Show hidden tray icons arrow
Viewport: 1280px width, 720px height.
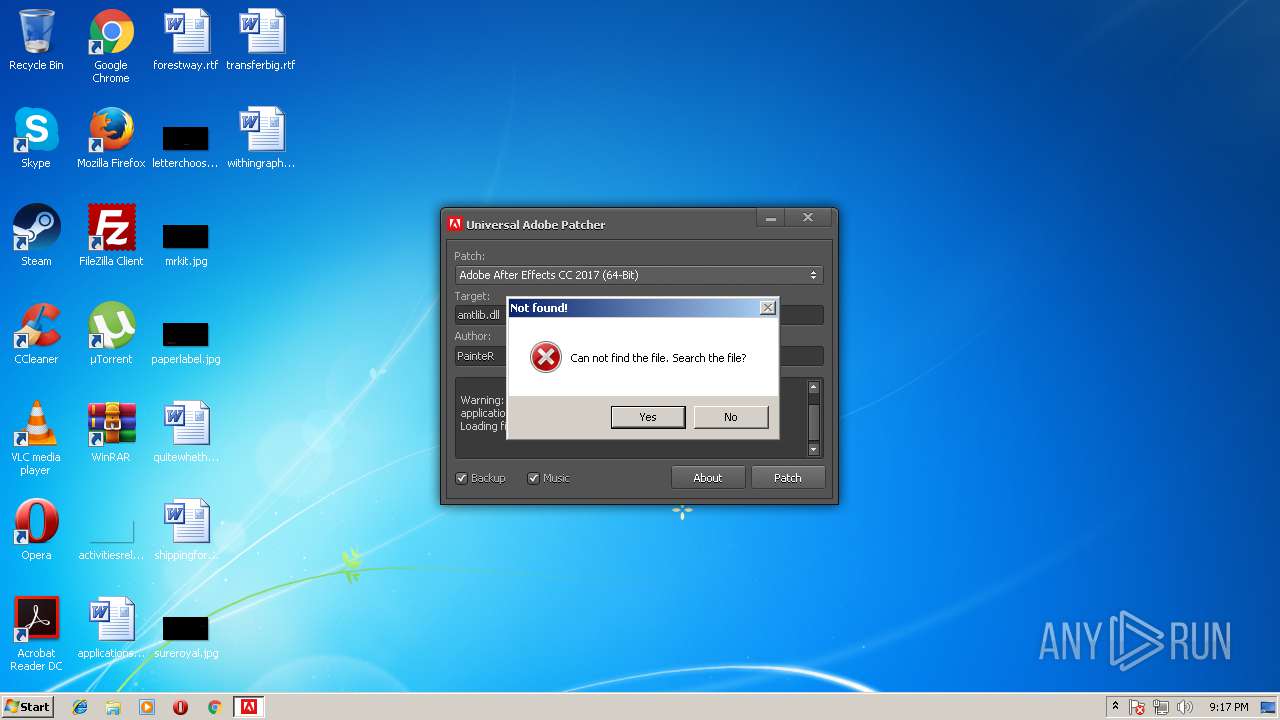(x=1115, y=707)
